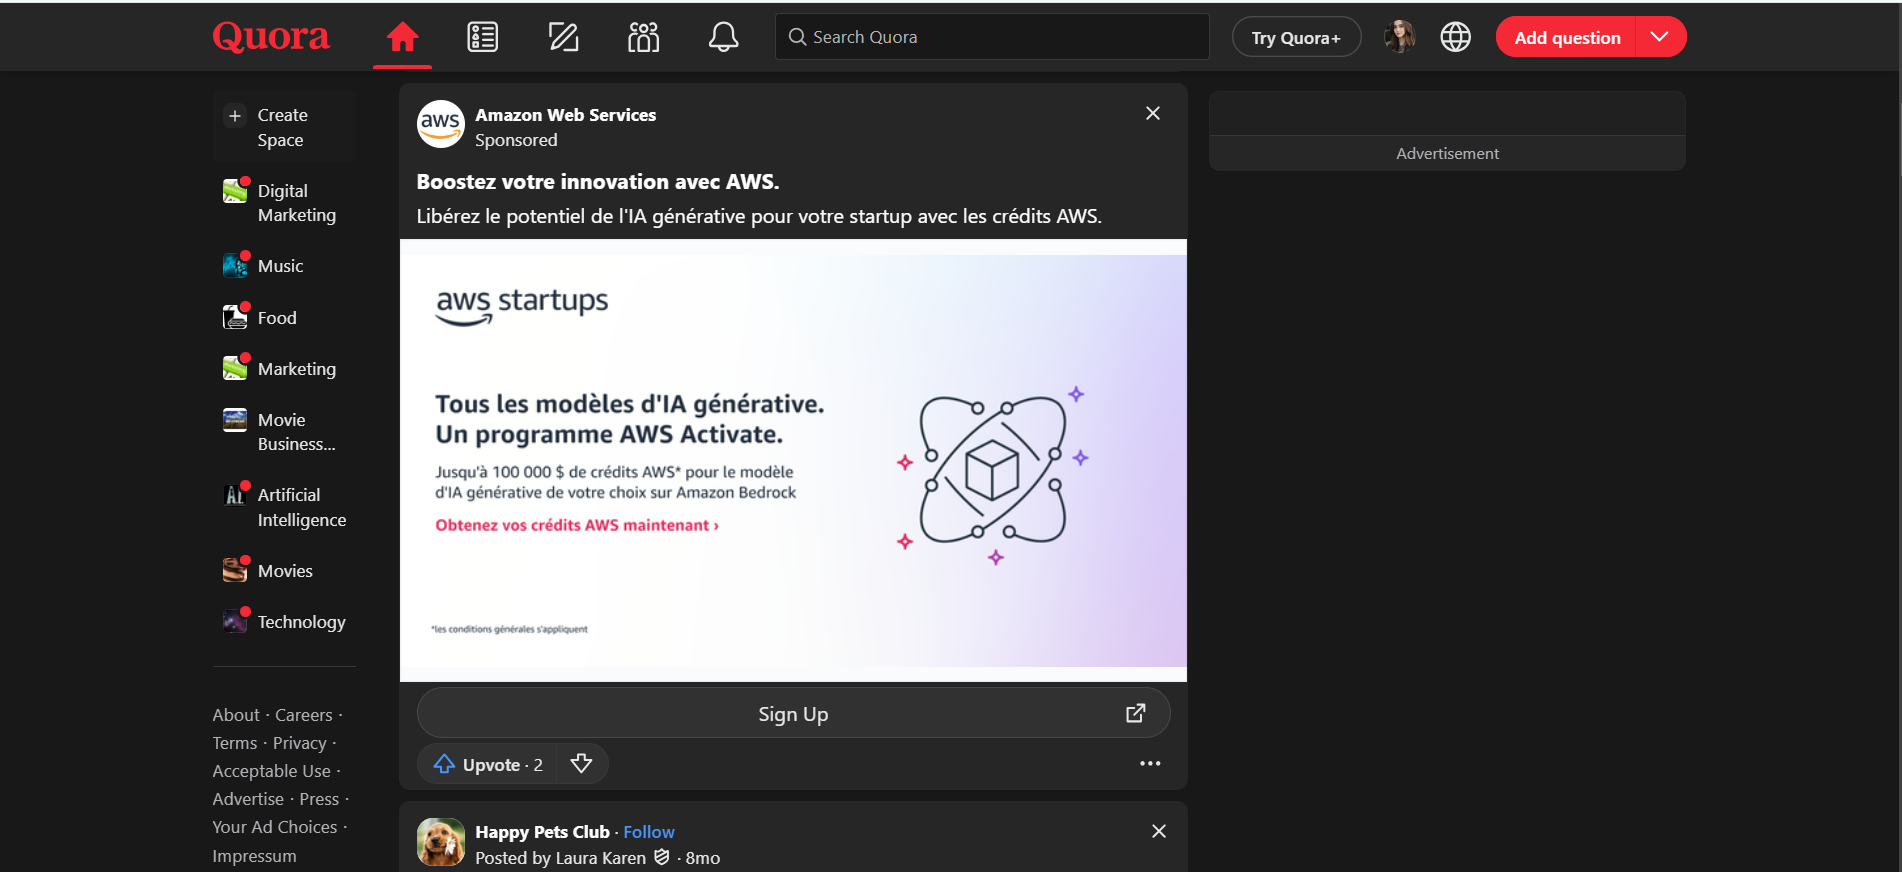Open the Careers footer link

(304, 715)
